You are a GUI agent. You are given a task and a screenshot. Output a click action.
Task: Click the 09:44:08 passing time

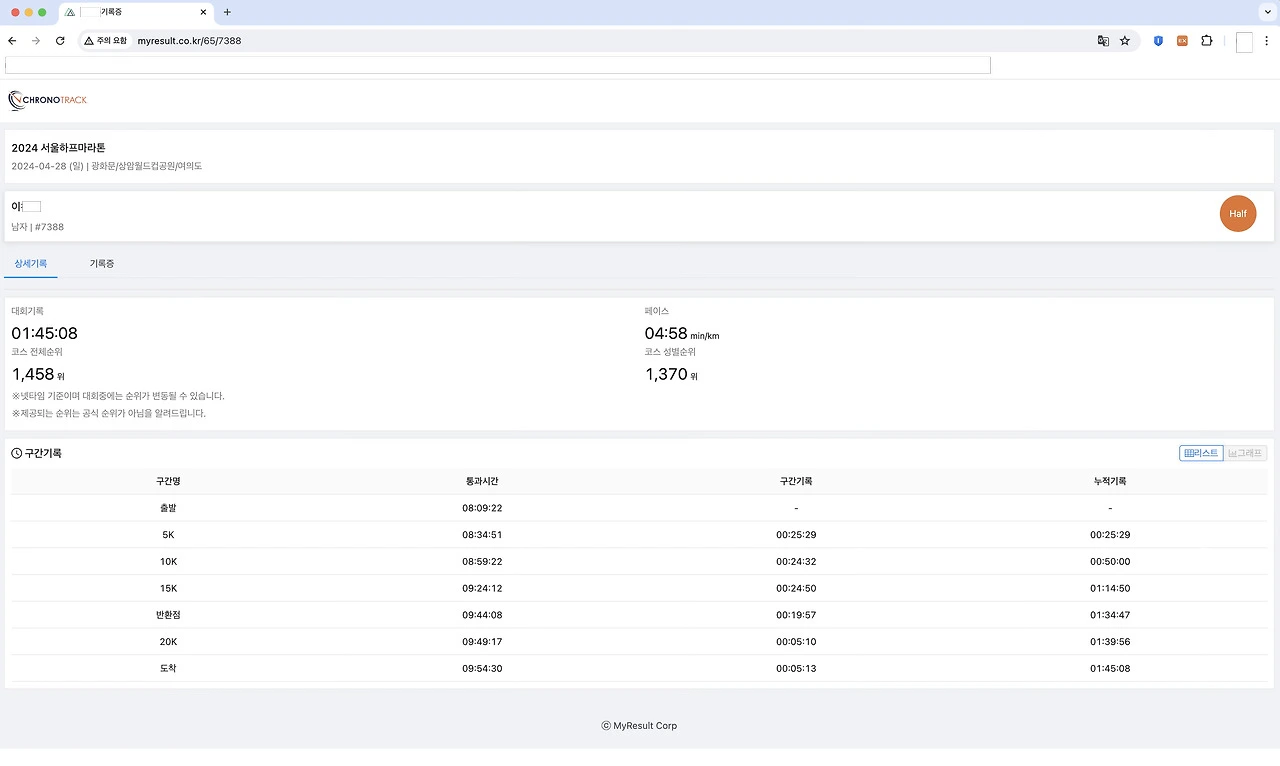point(482,615)
